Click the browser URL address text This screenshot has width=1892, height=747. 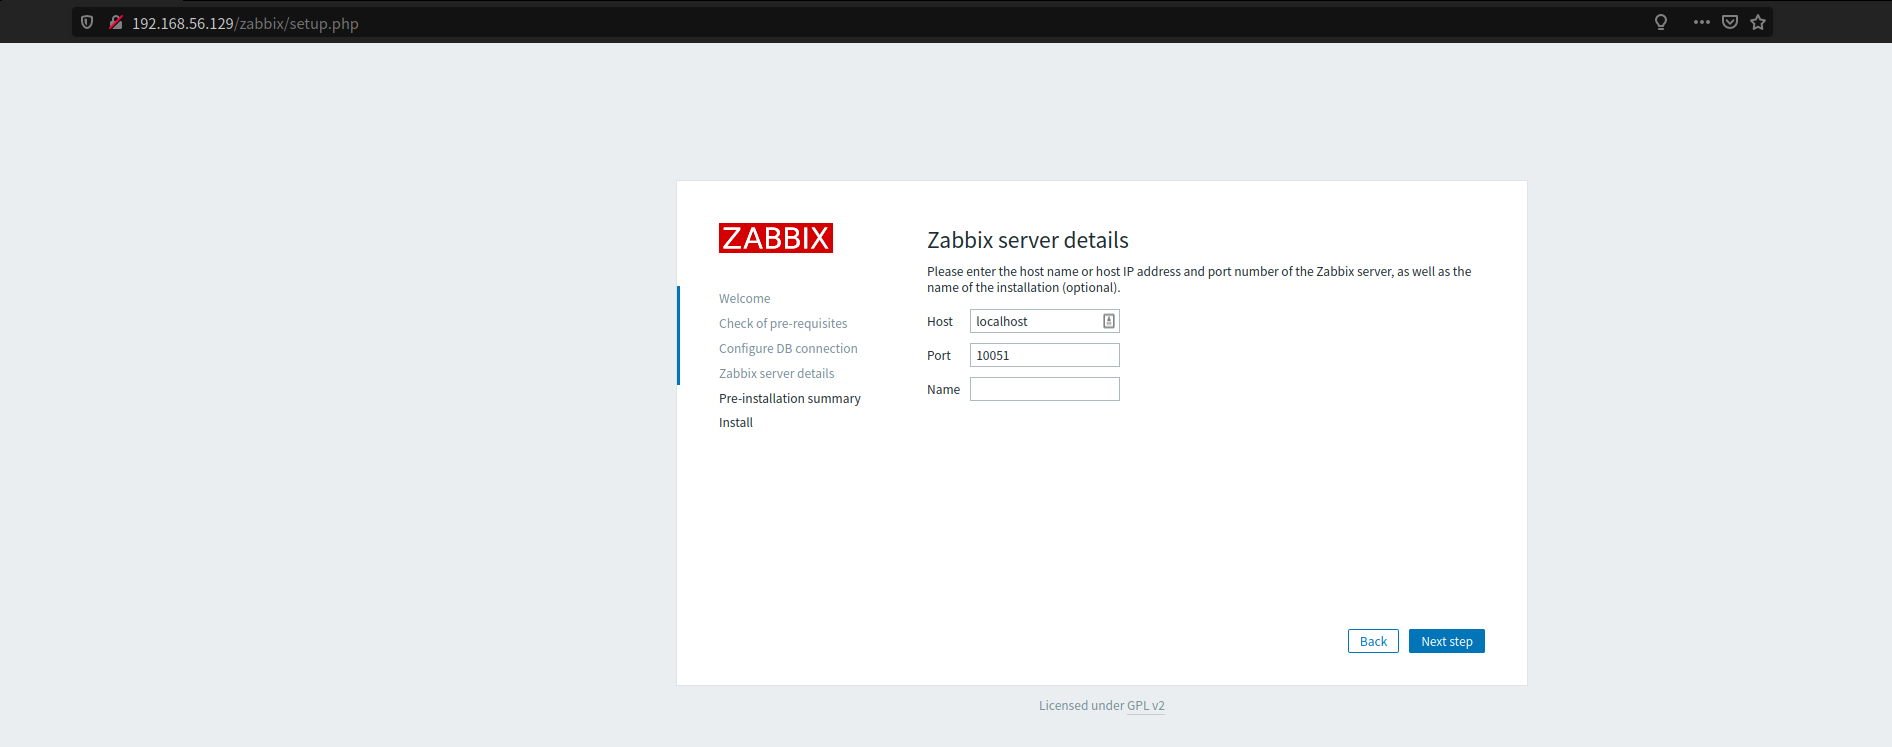tap(245, 23)
